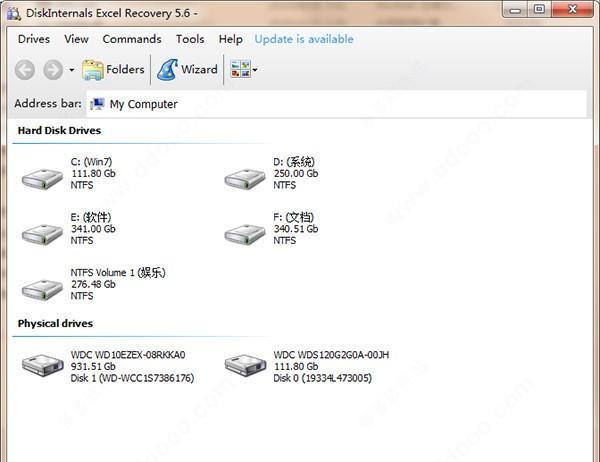The image size is (600, 462).
Task: Click the C: (Win7) drive label
Action: tap(91, 162)
